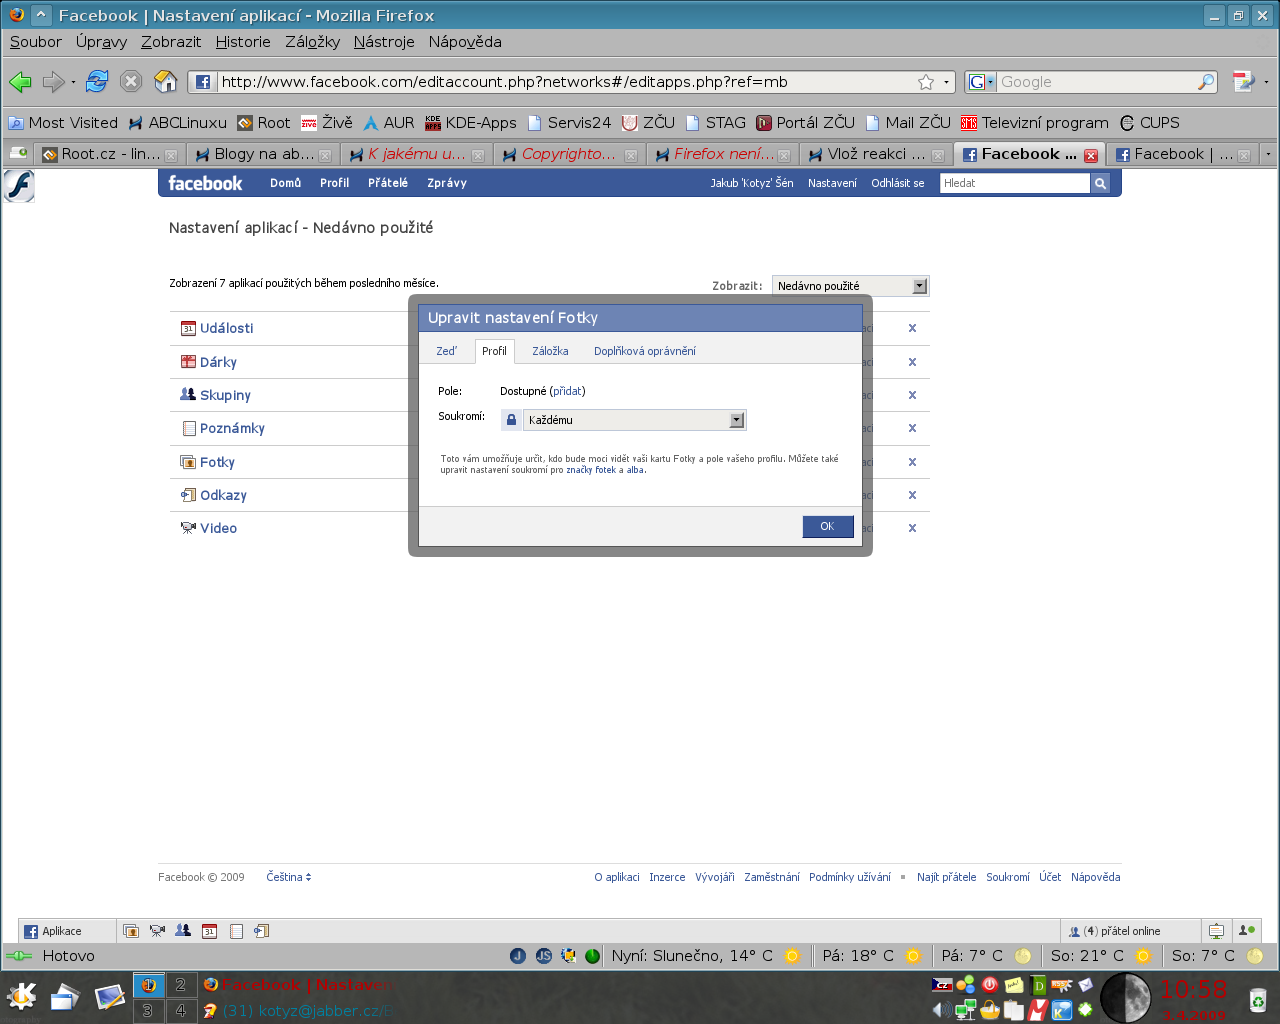Open the Poznámky application link
1280x1024 pixels.
click(x=232, y=428)
